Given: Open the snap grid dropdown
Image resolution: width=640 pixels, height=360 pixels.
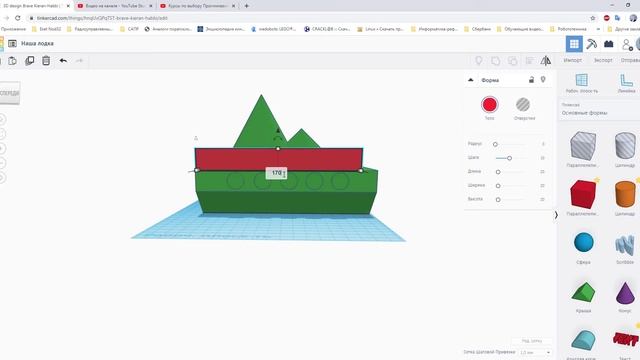Looking at the screenshot, I should (x=535, y=352).
